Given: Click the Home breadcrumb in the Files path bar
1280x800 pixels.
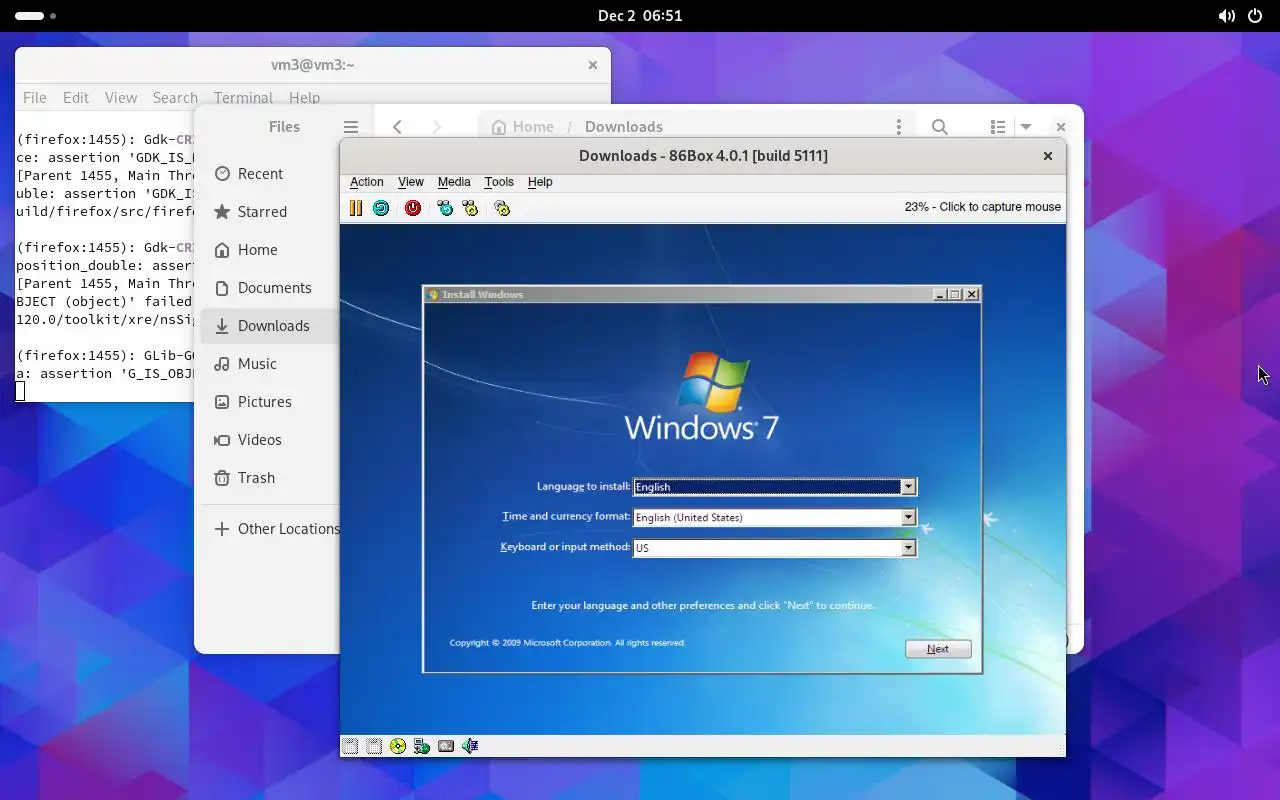Looking at the screenshot, I should (522, 127).
